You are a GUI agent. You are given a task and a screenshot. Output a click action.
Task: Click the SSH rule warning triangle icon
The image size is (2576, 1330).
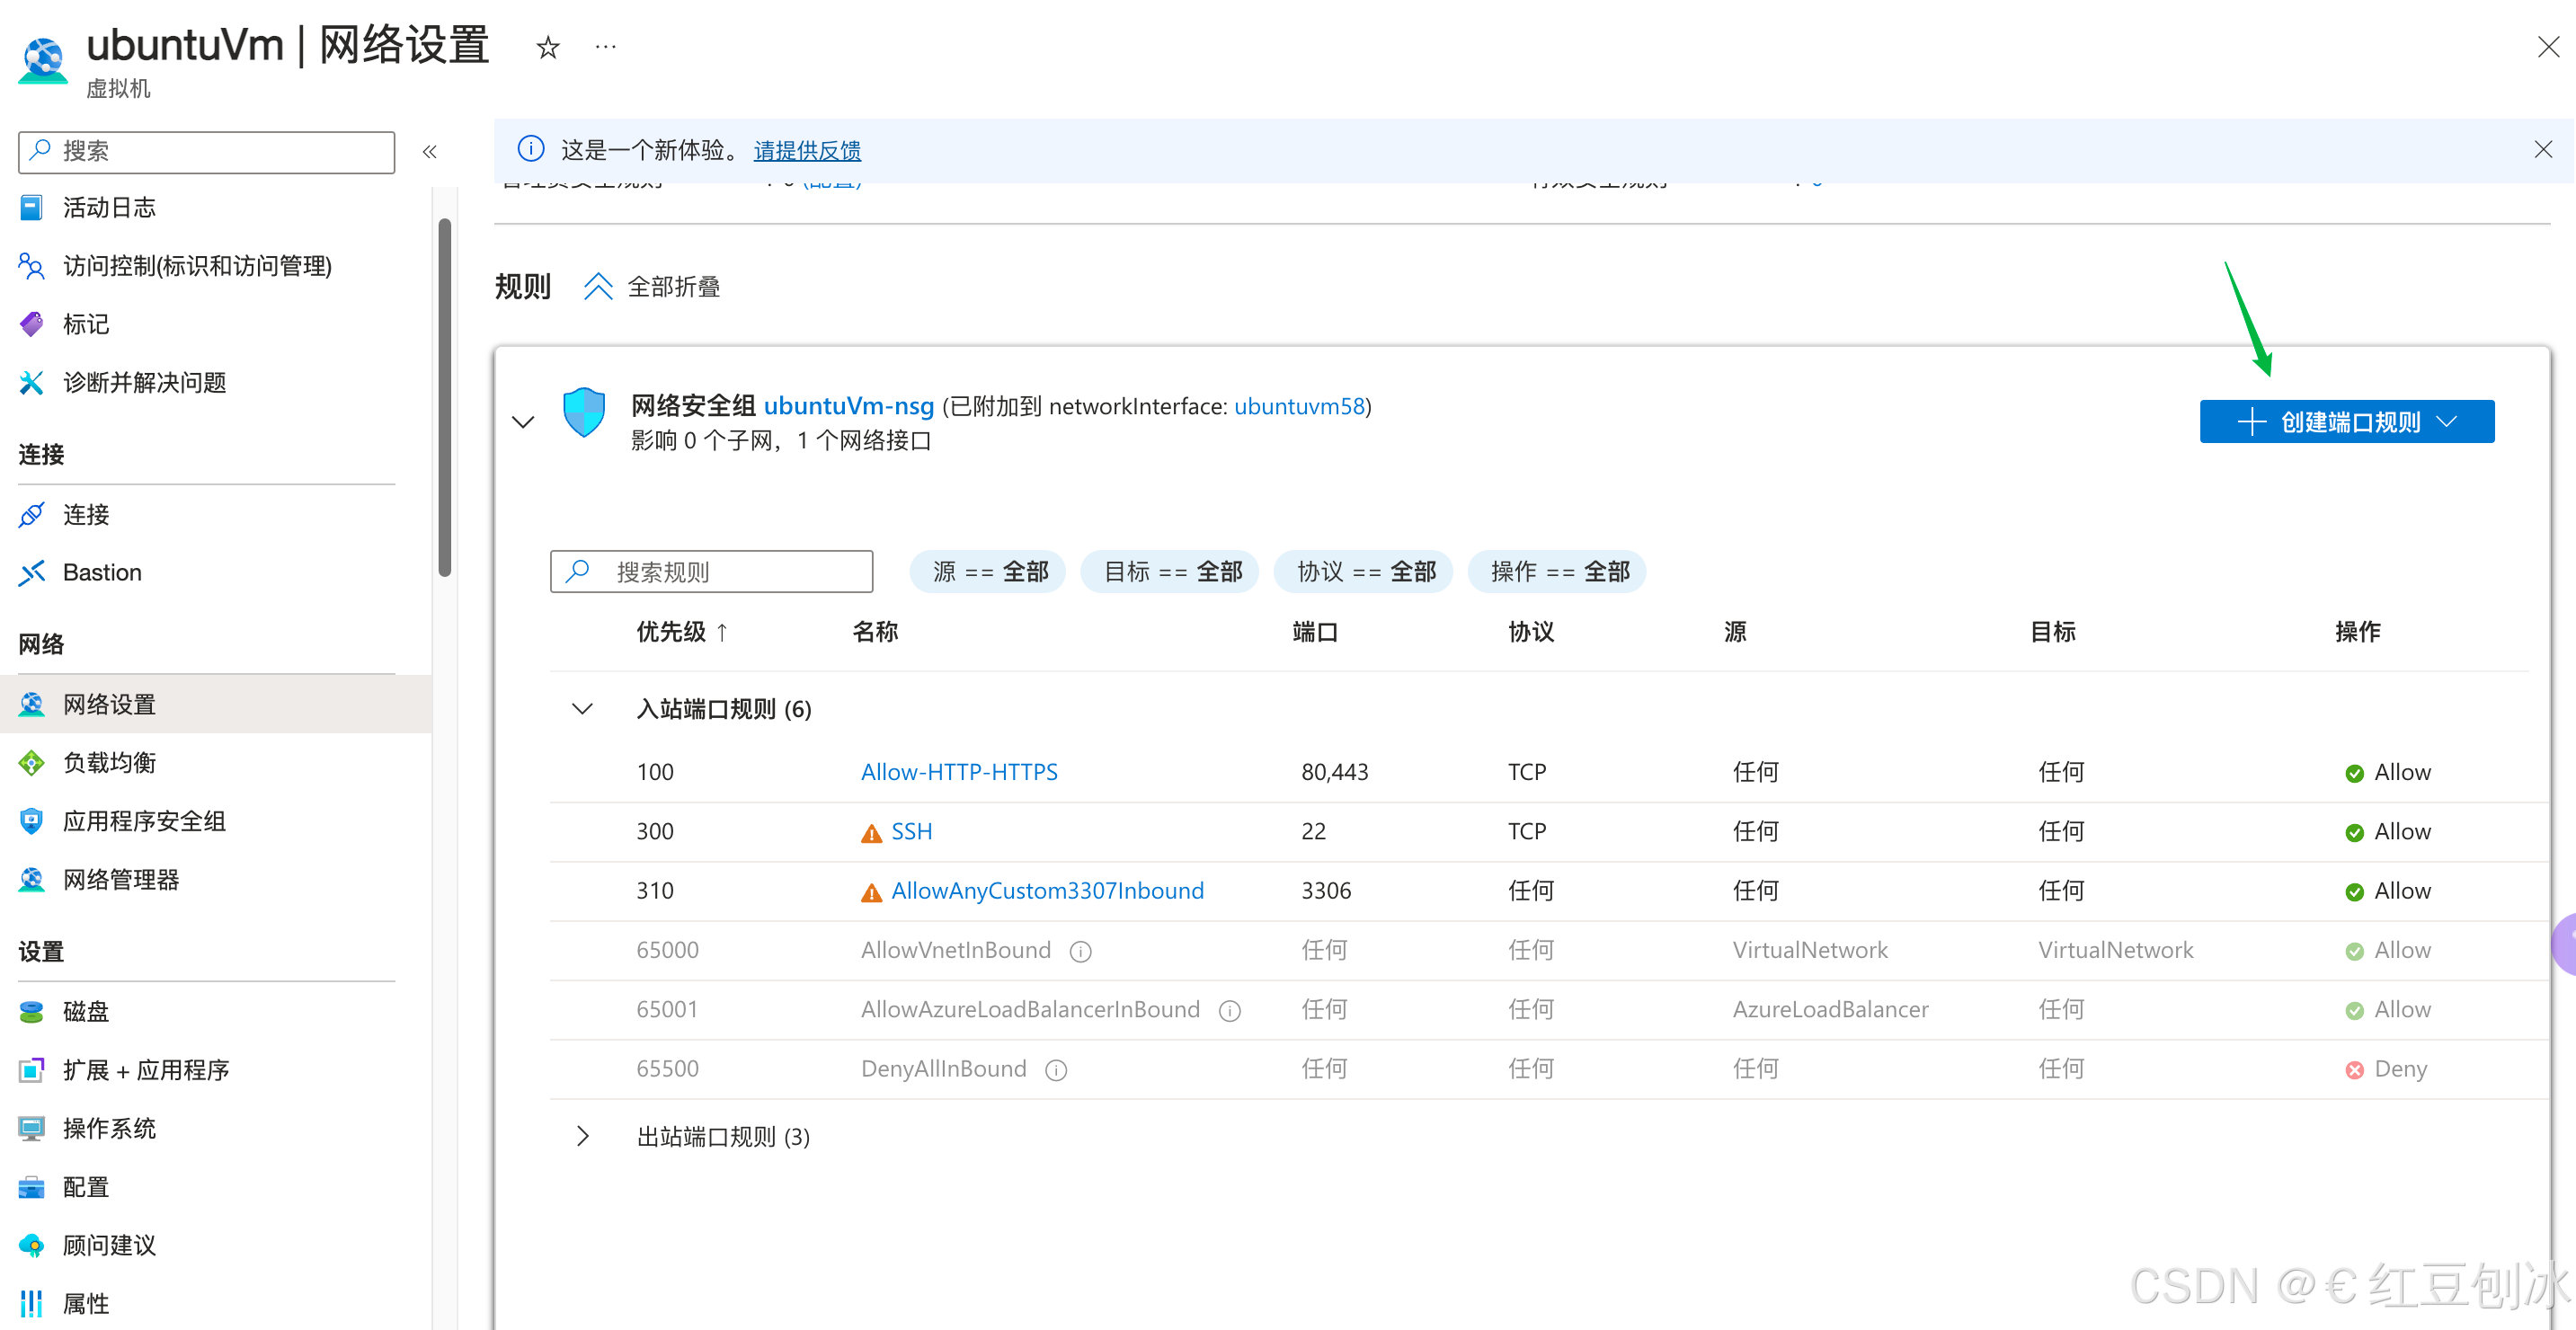coord(871,833)
